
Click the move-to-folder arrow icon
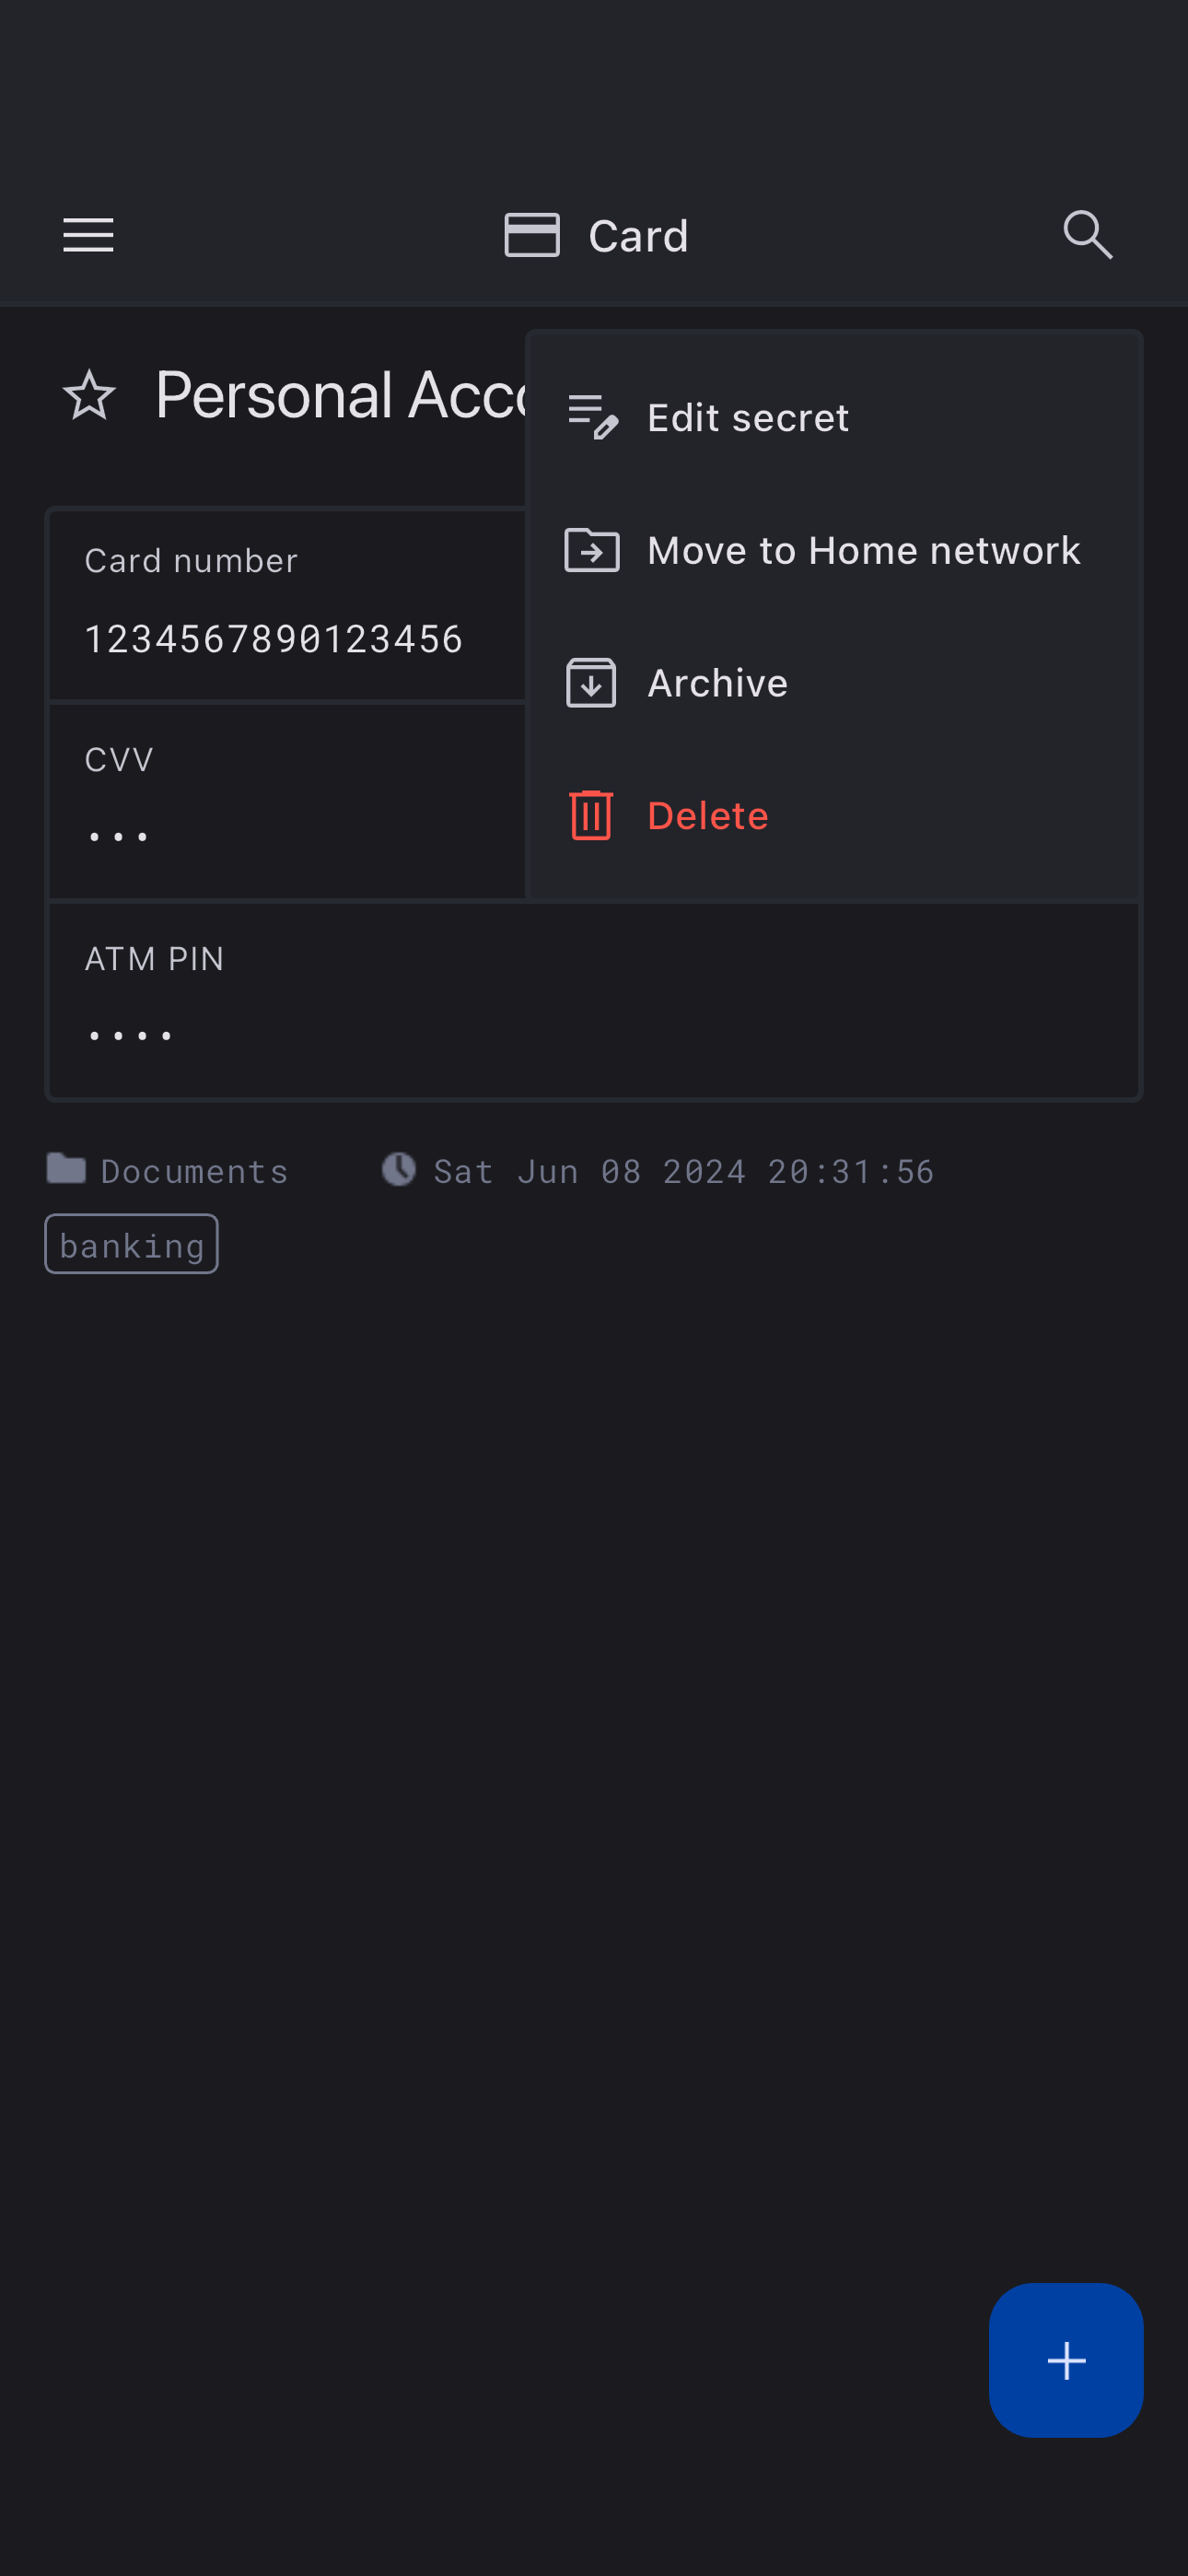click(x=591, y=551)
